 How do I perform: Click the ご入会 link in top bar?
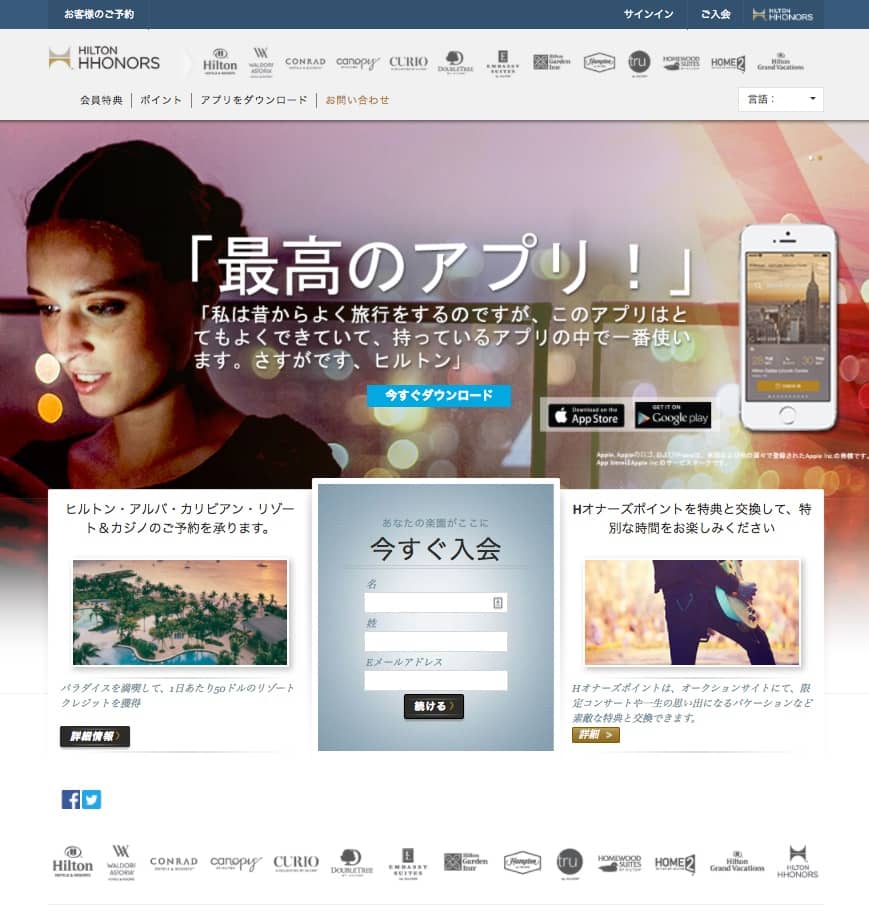(x=716, y=14)
